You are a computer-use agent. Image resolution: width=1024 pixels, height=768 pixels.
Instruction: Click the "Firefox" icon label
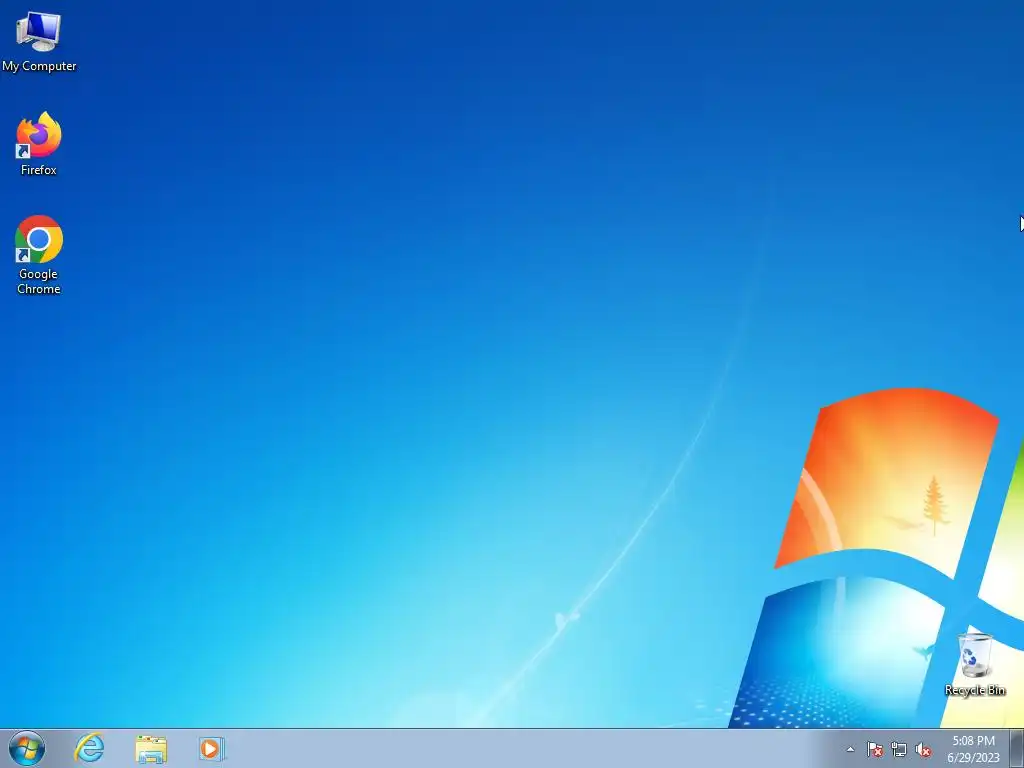39,170
